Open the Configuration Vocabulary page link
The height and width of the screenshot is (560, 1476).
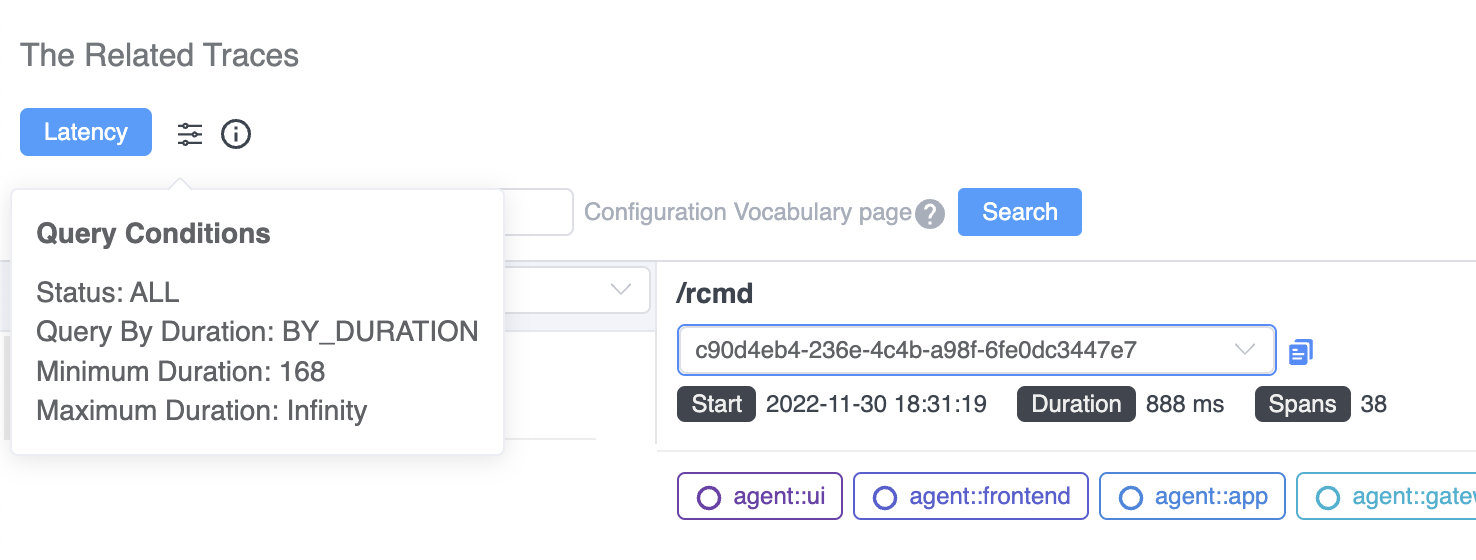point(747,212)
